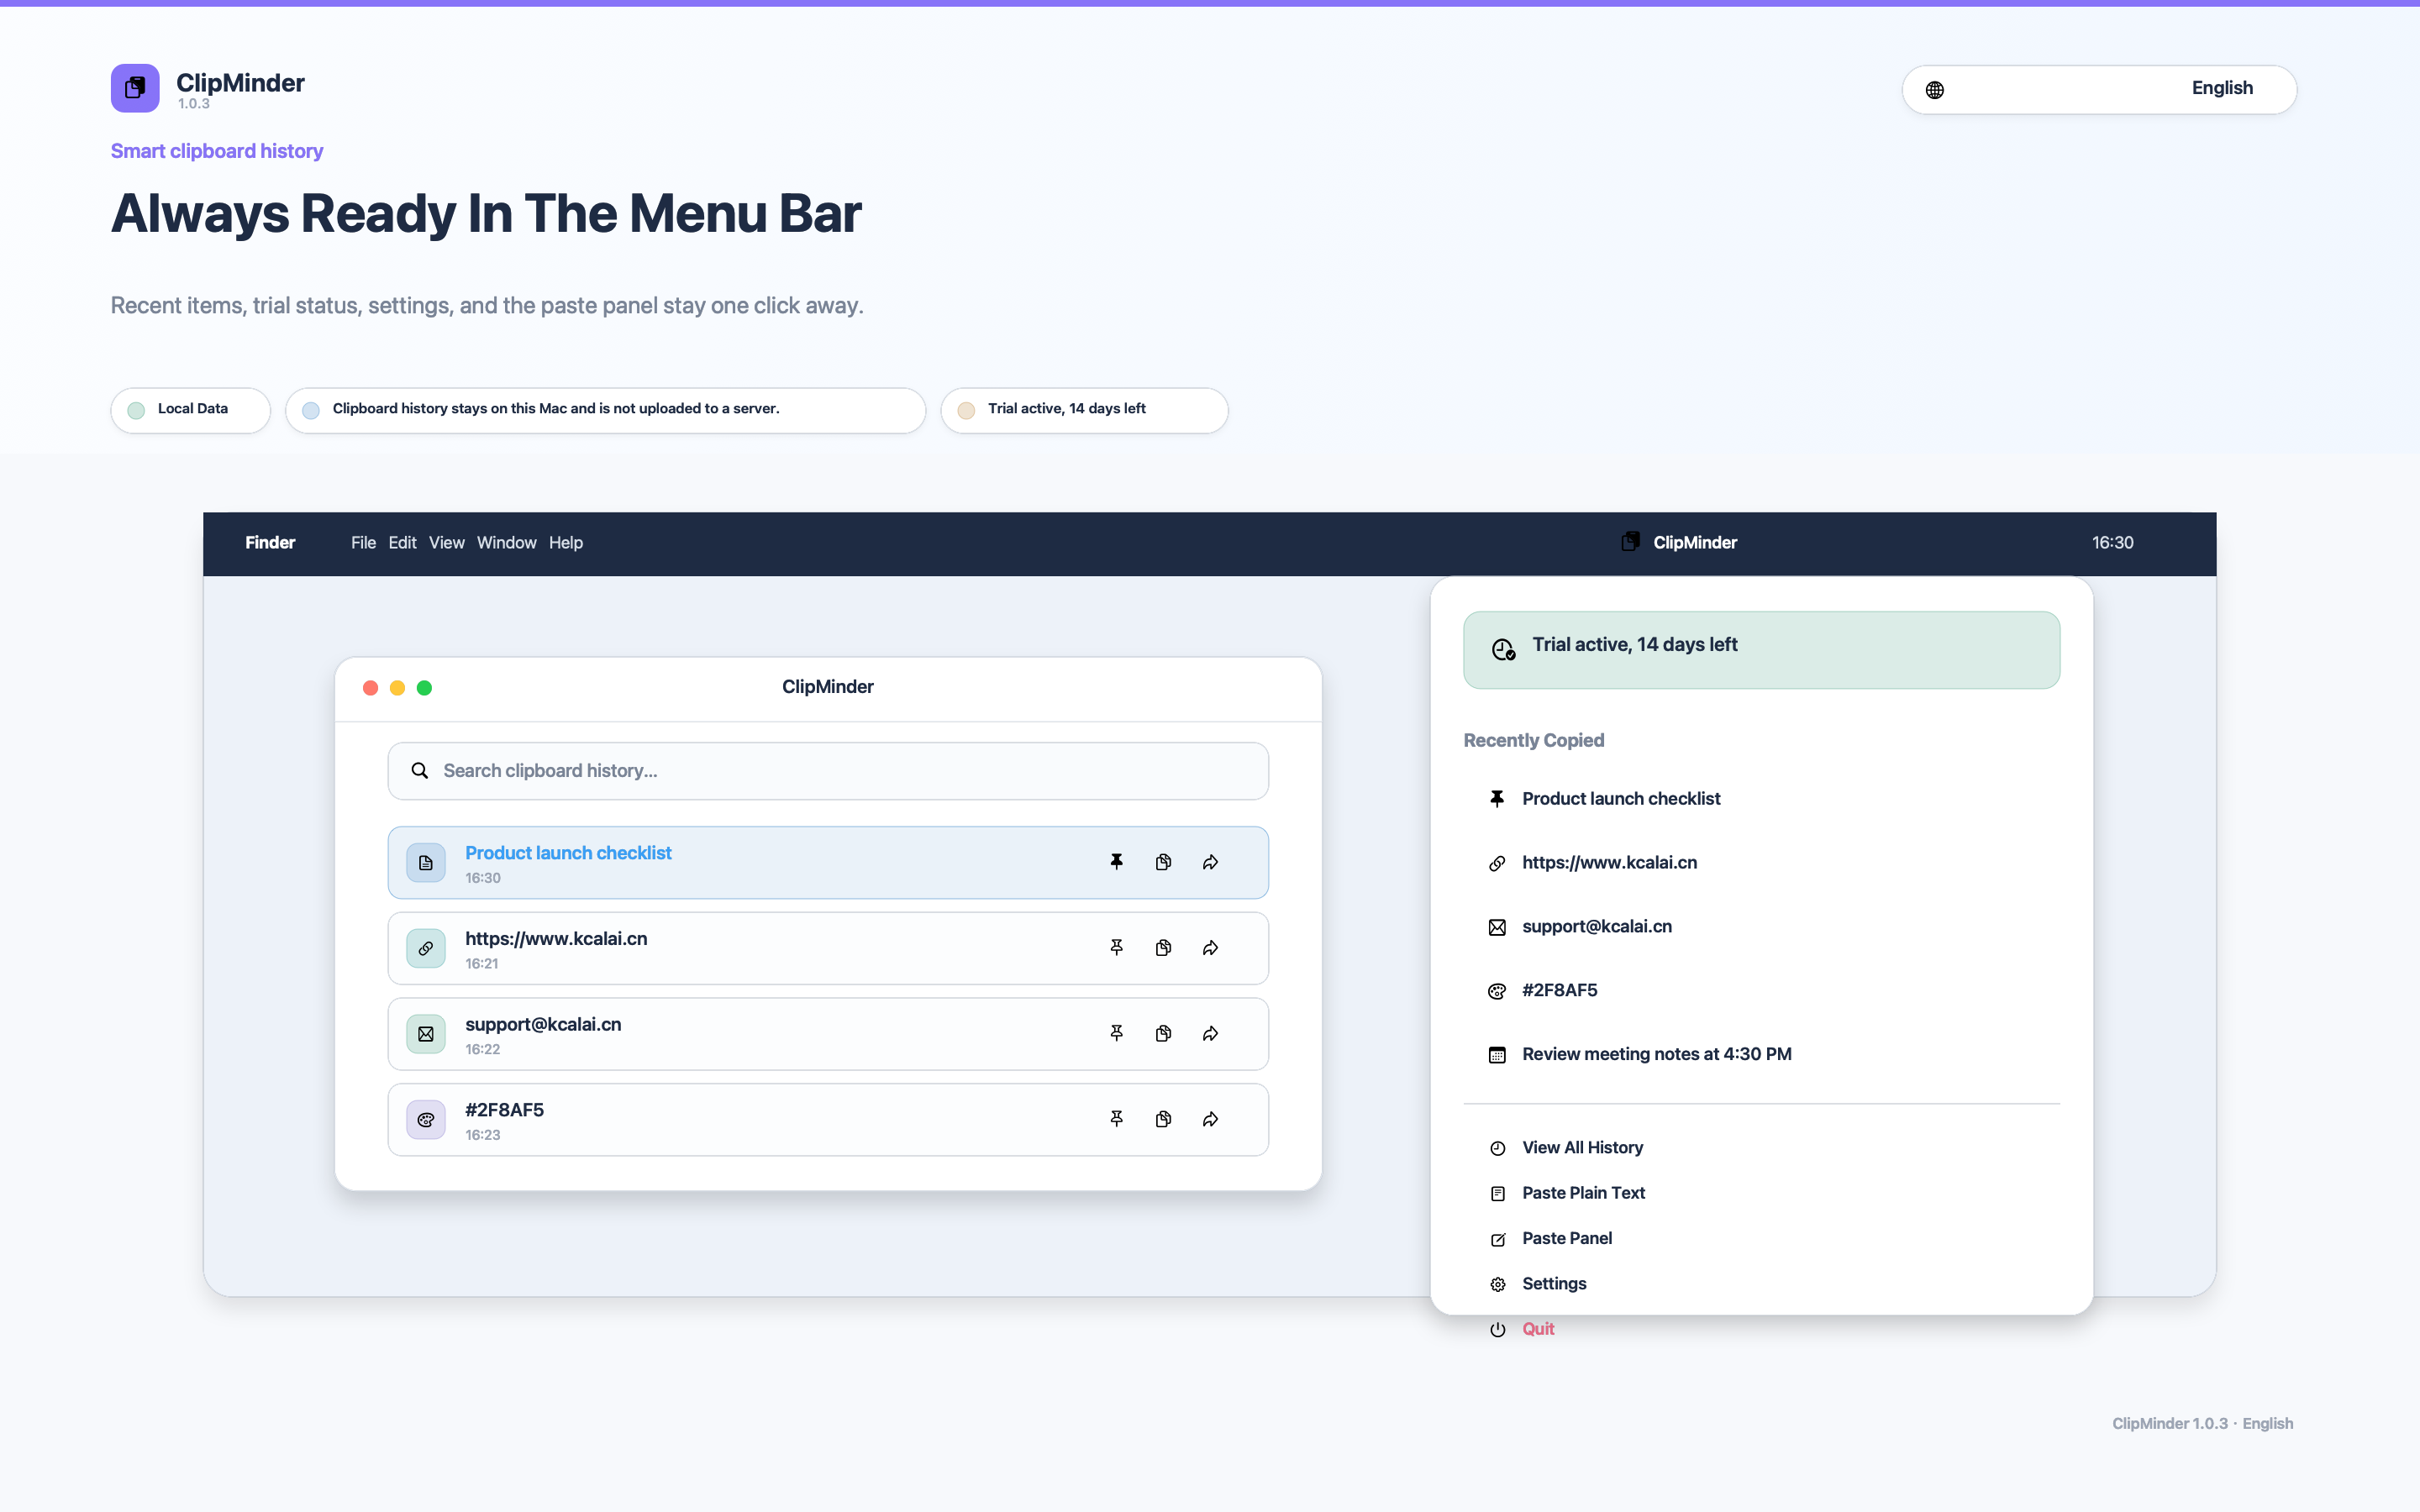Click mail icon of support@kcalai.cn row
The image size is (2420, 1512).
coord(426,1034)
